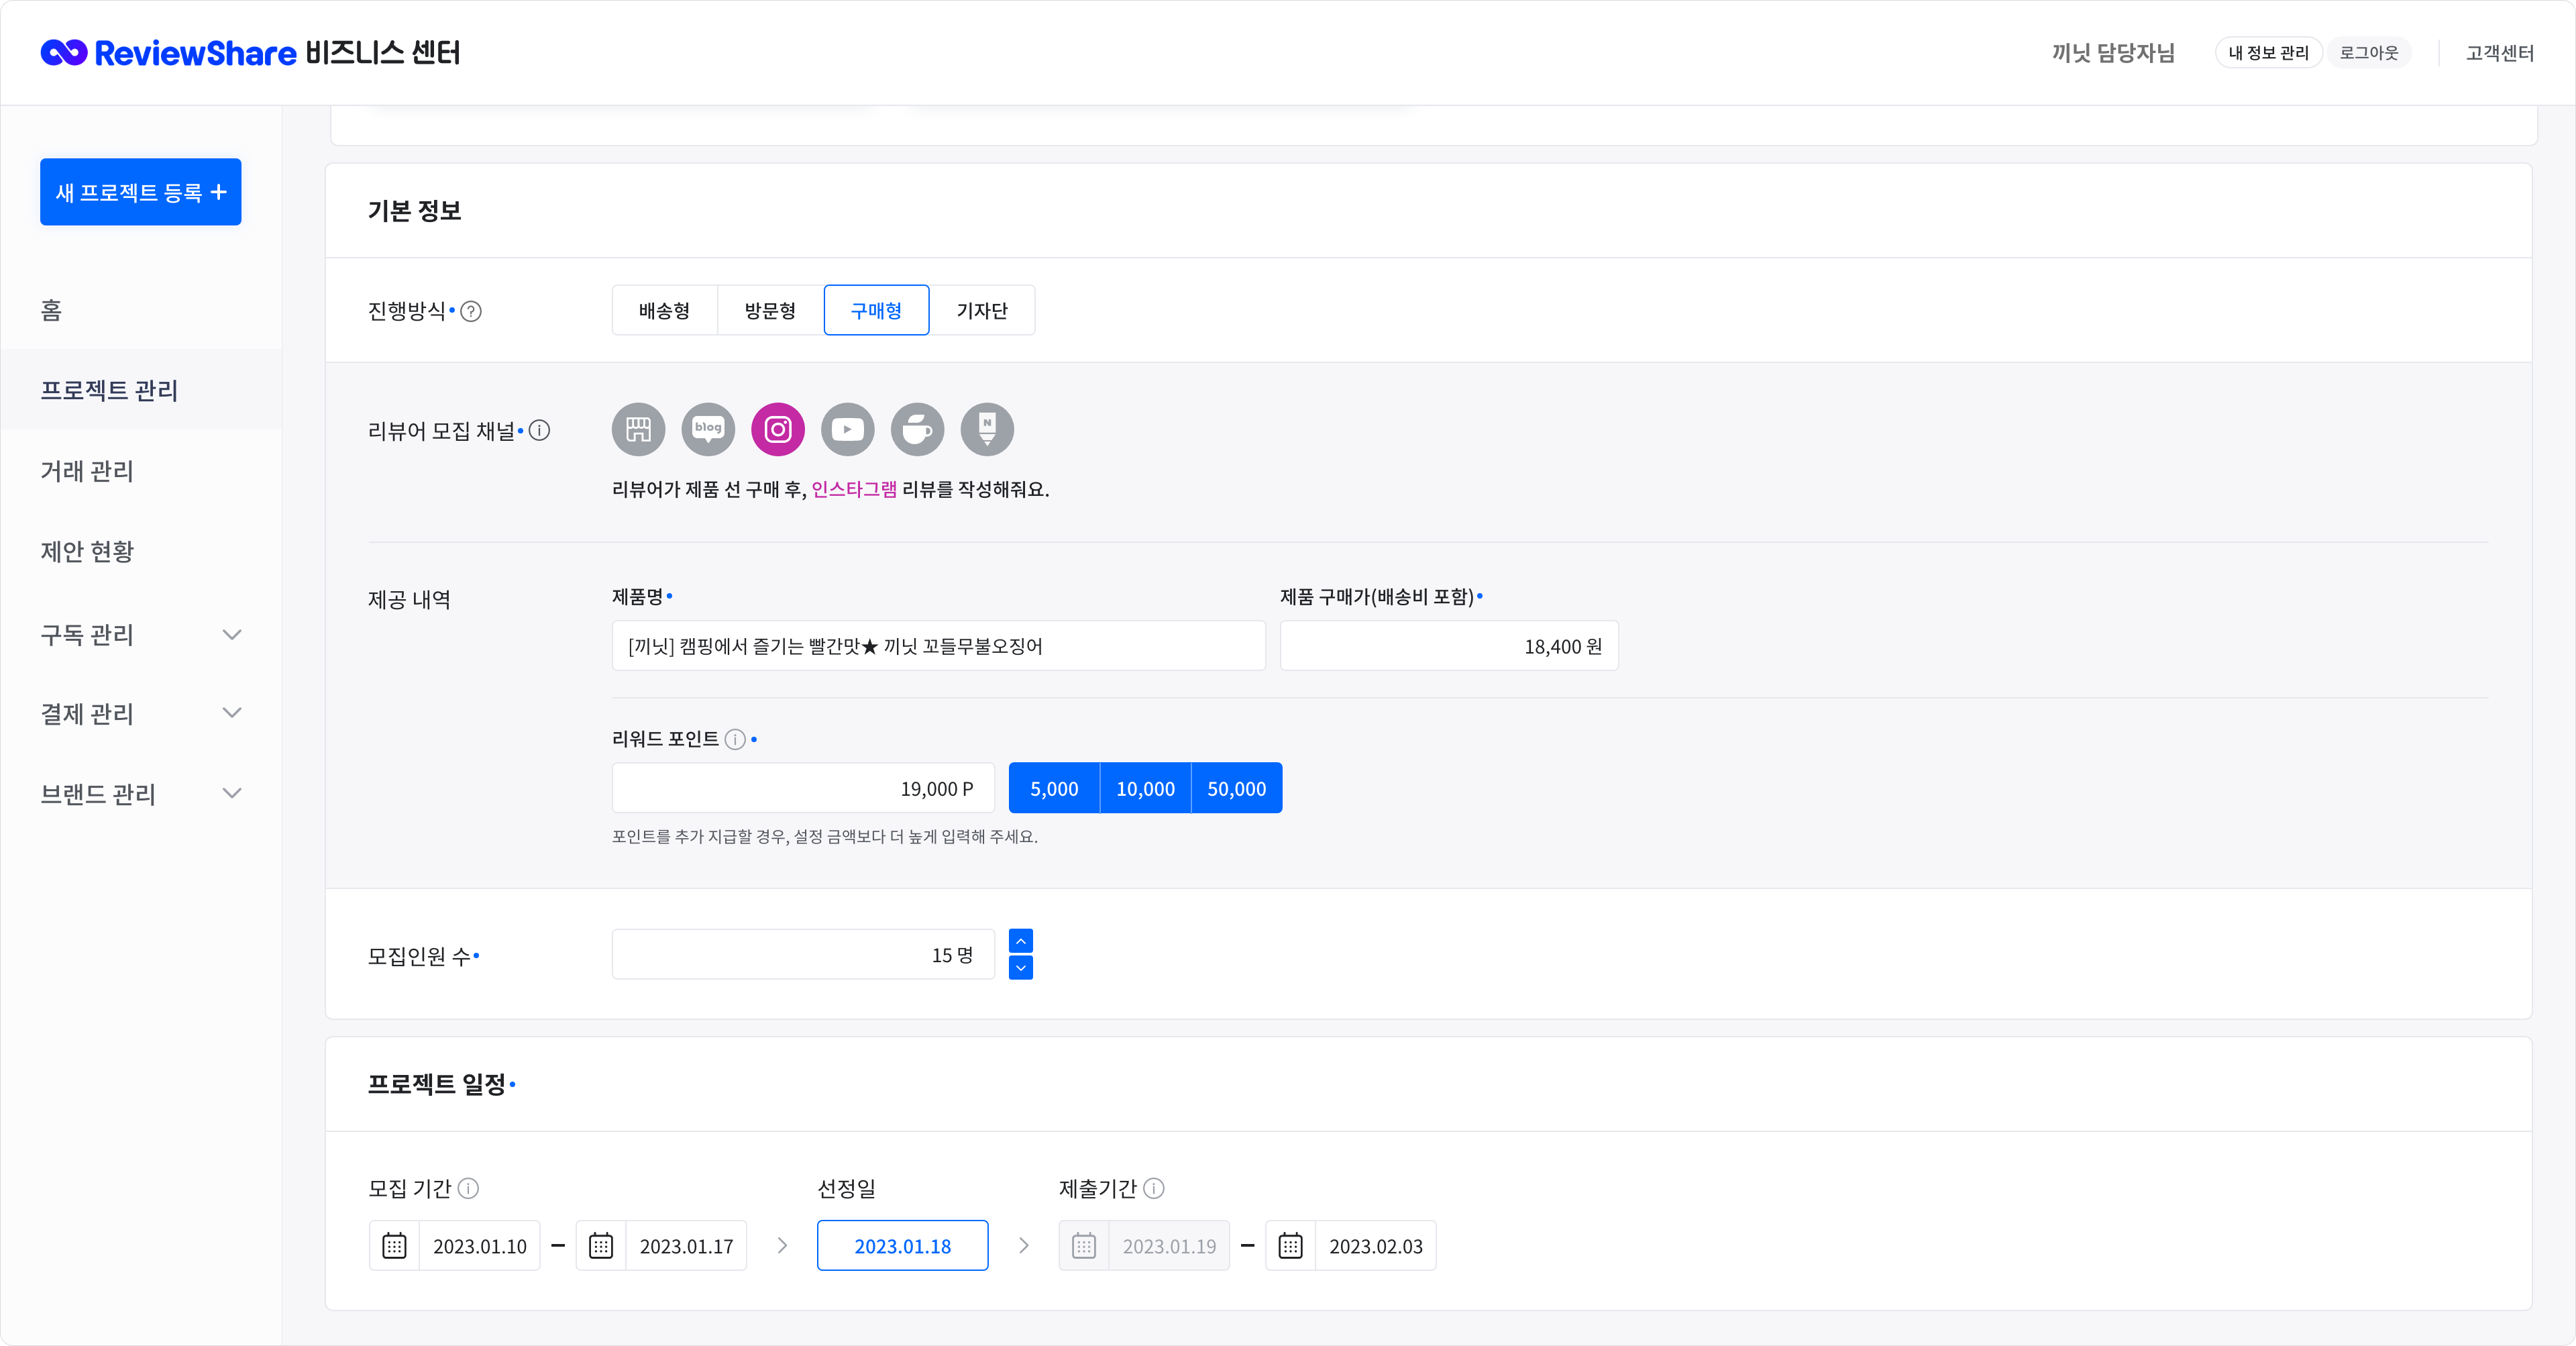
Task: Open calendar icon for recruitment end date 2023.01.17
Action: click(x=601, y=1246)
